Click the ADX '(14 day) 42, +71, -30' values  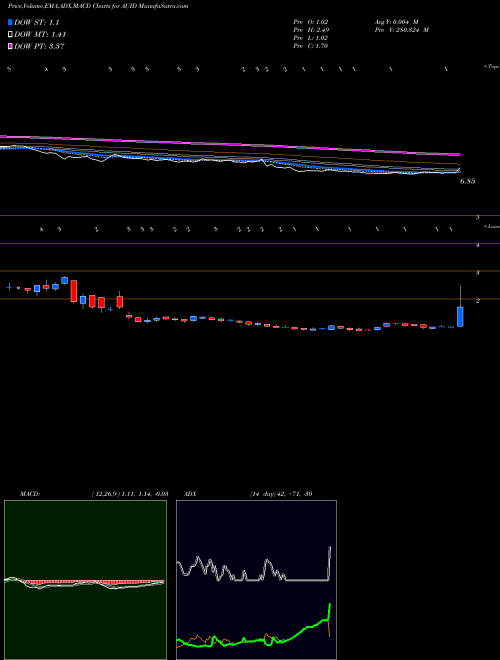281,494
